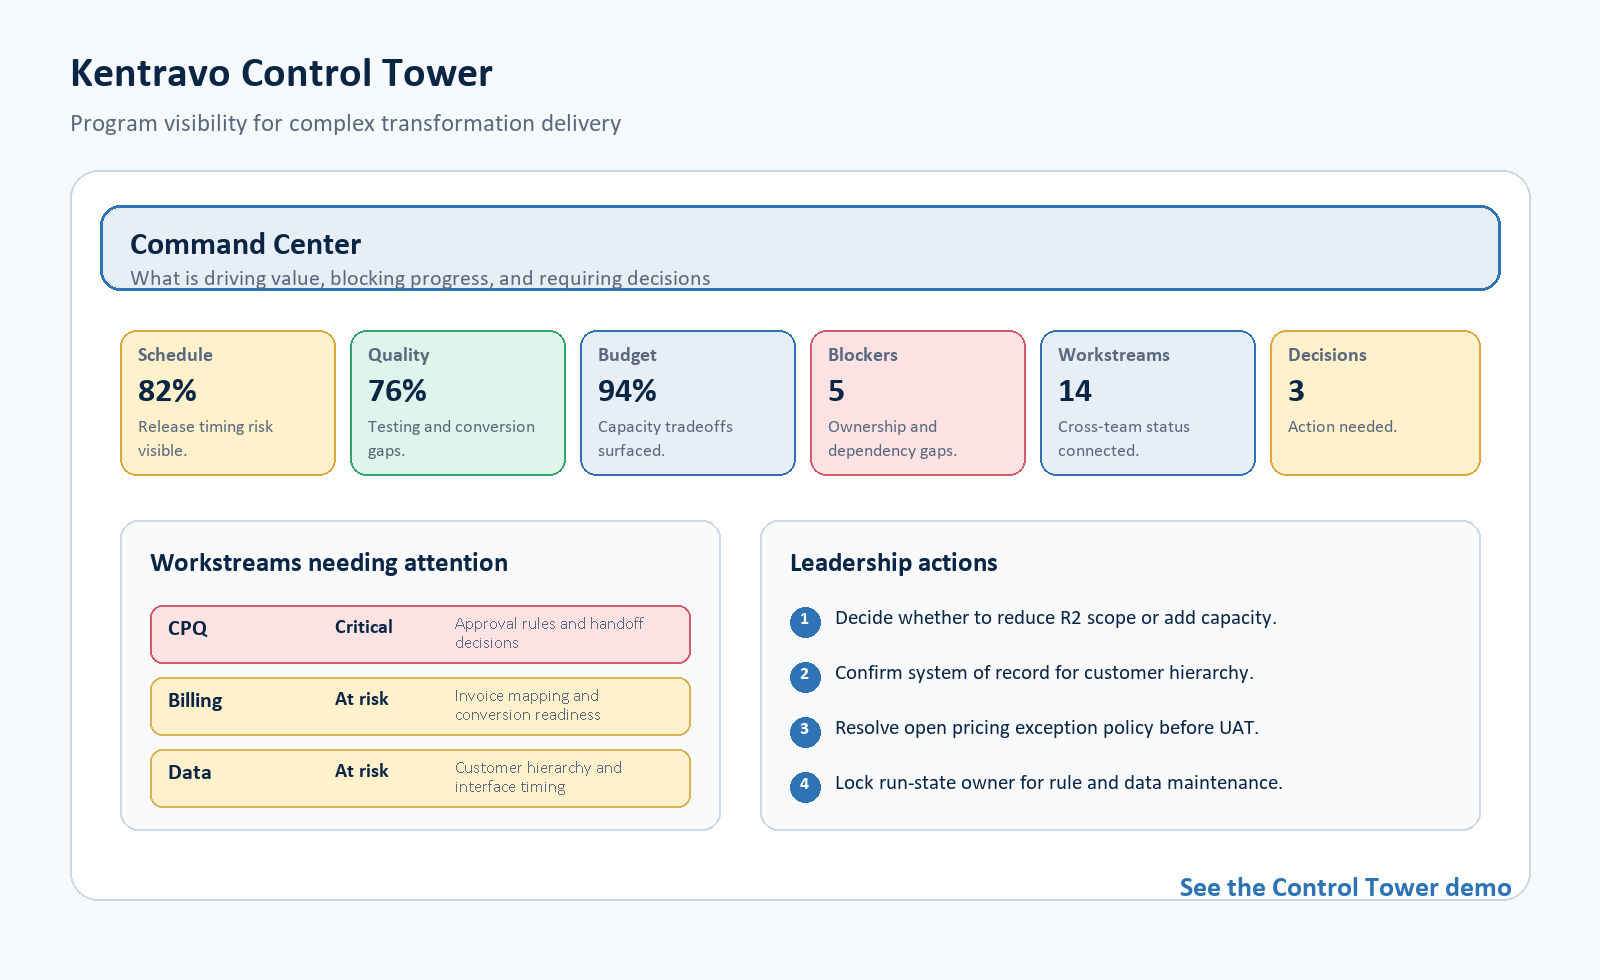
Task: Click the Command Center header banner
Action: [x=800, y=248]
